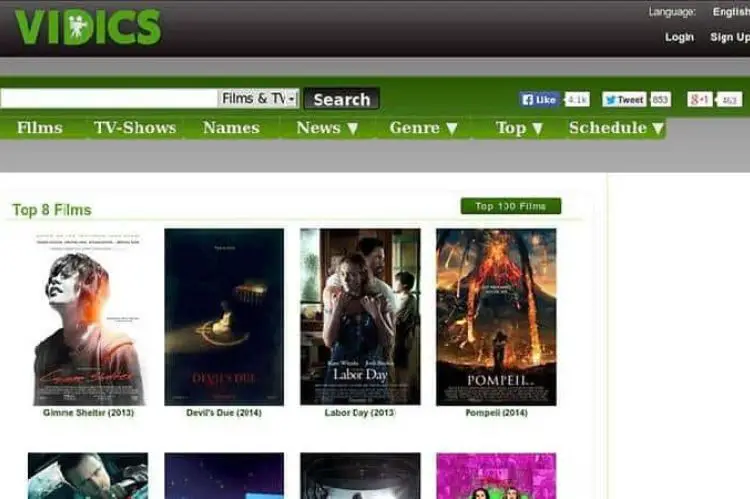
Task: Click the Labor Day (2013) title link
Action: click(360, 412)
